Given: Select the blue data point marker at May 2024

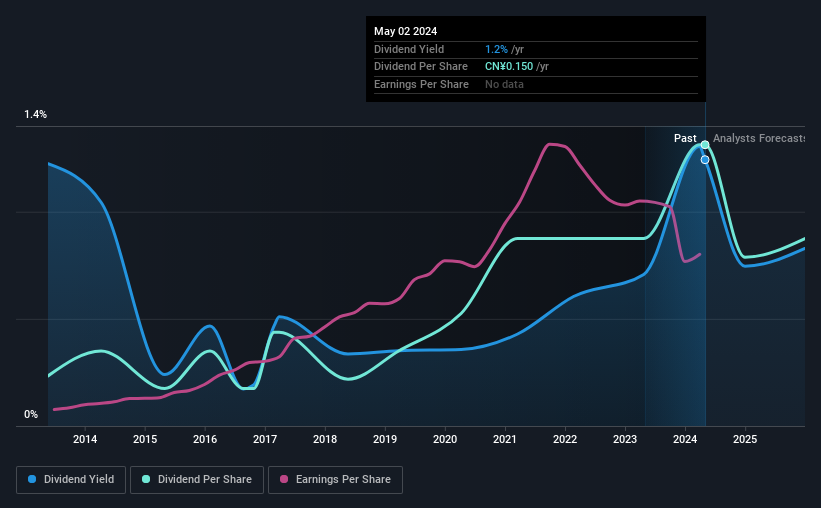Looking at the screenshot, I should pyautogui.click(x=705, y=160).
